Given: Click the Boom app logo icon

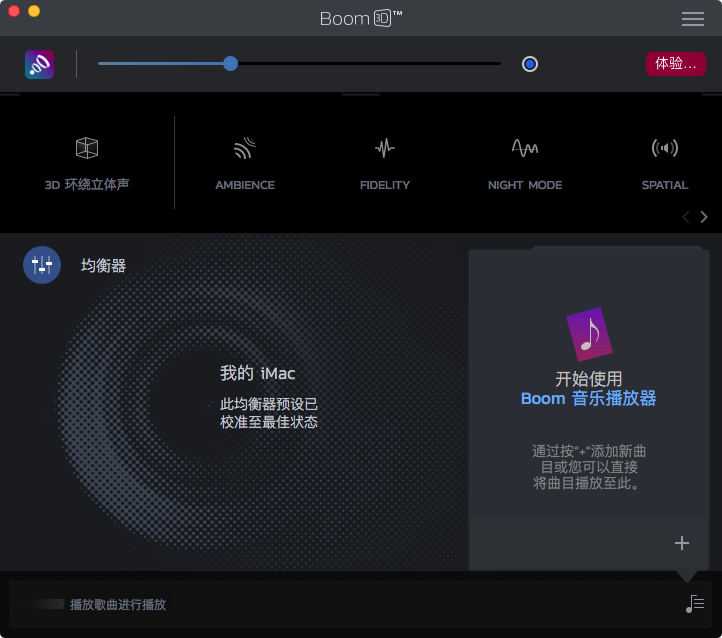Looking at the screenshot, I should coord(40,64).
